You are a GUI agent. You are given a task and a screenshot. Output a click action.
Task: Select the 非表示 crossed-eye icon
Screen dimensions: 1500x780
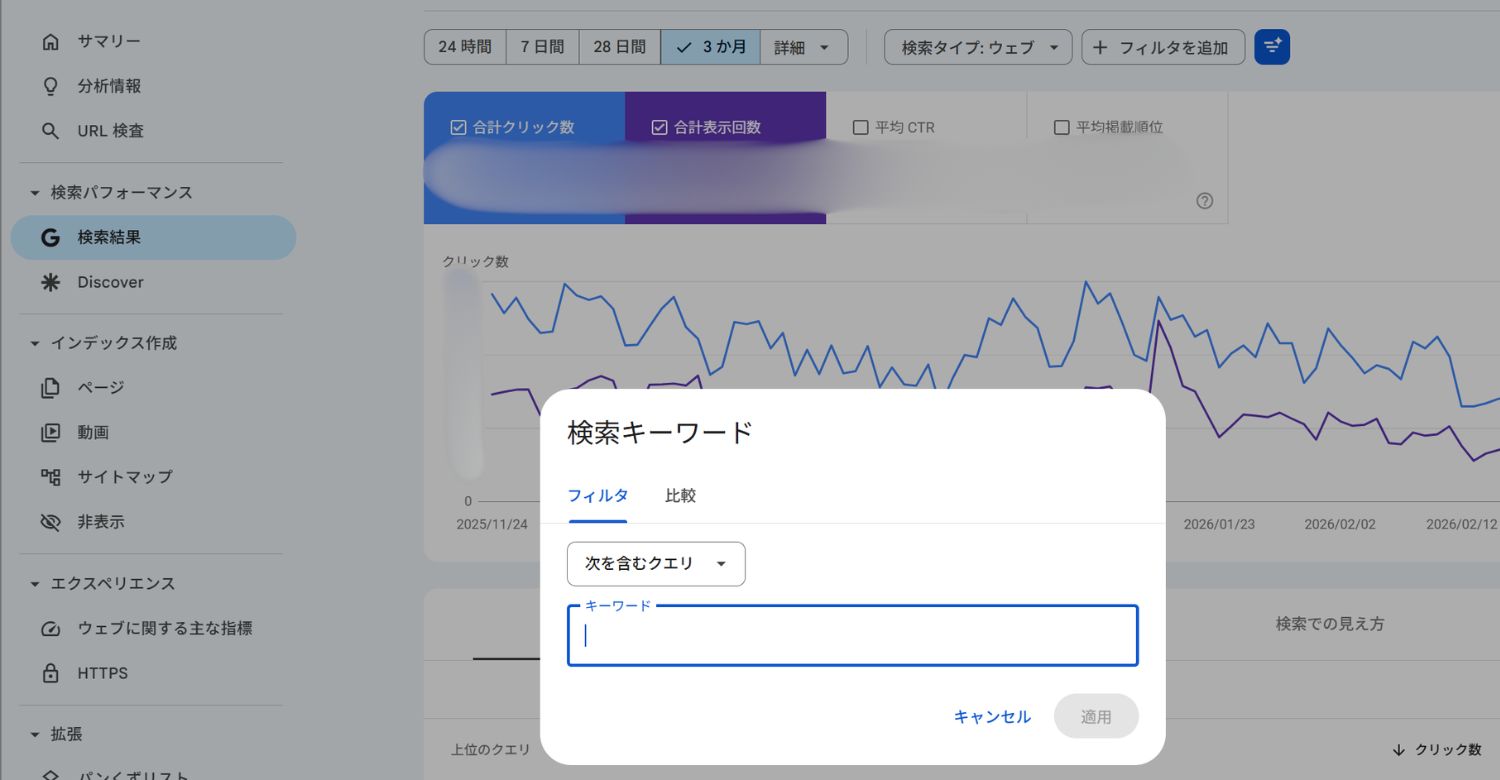click(51, 522)
